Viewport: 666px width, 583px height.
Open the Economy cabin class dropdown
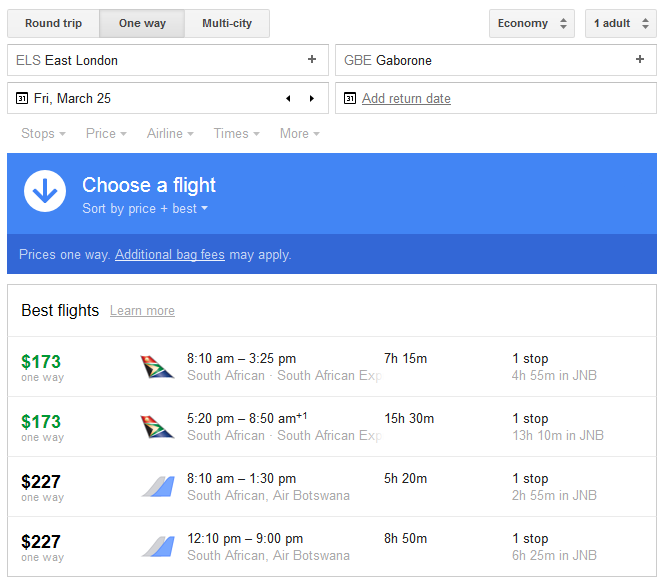tap(532, 23)
